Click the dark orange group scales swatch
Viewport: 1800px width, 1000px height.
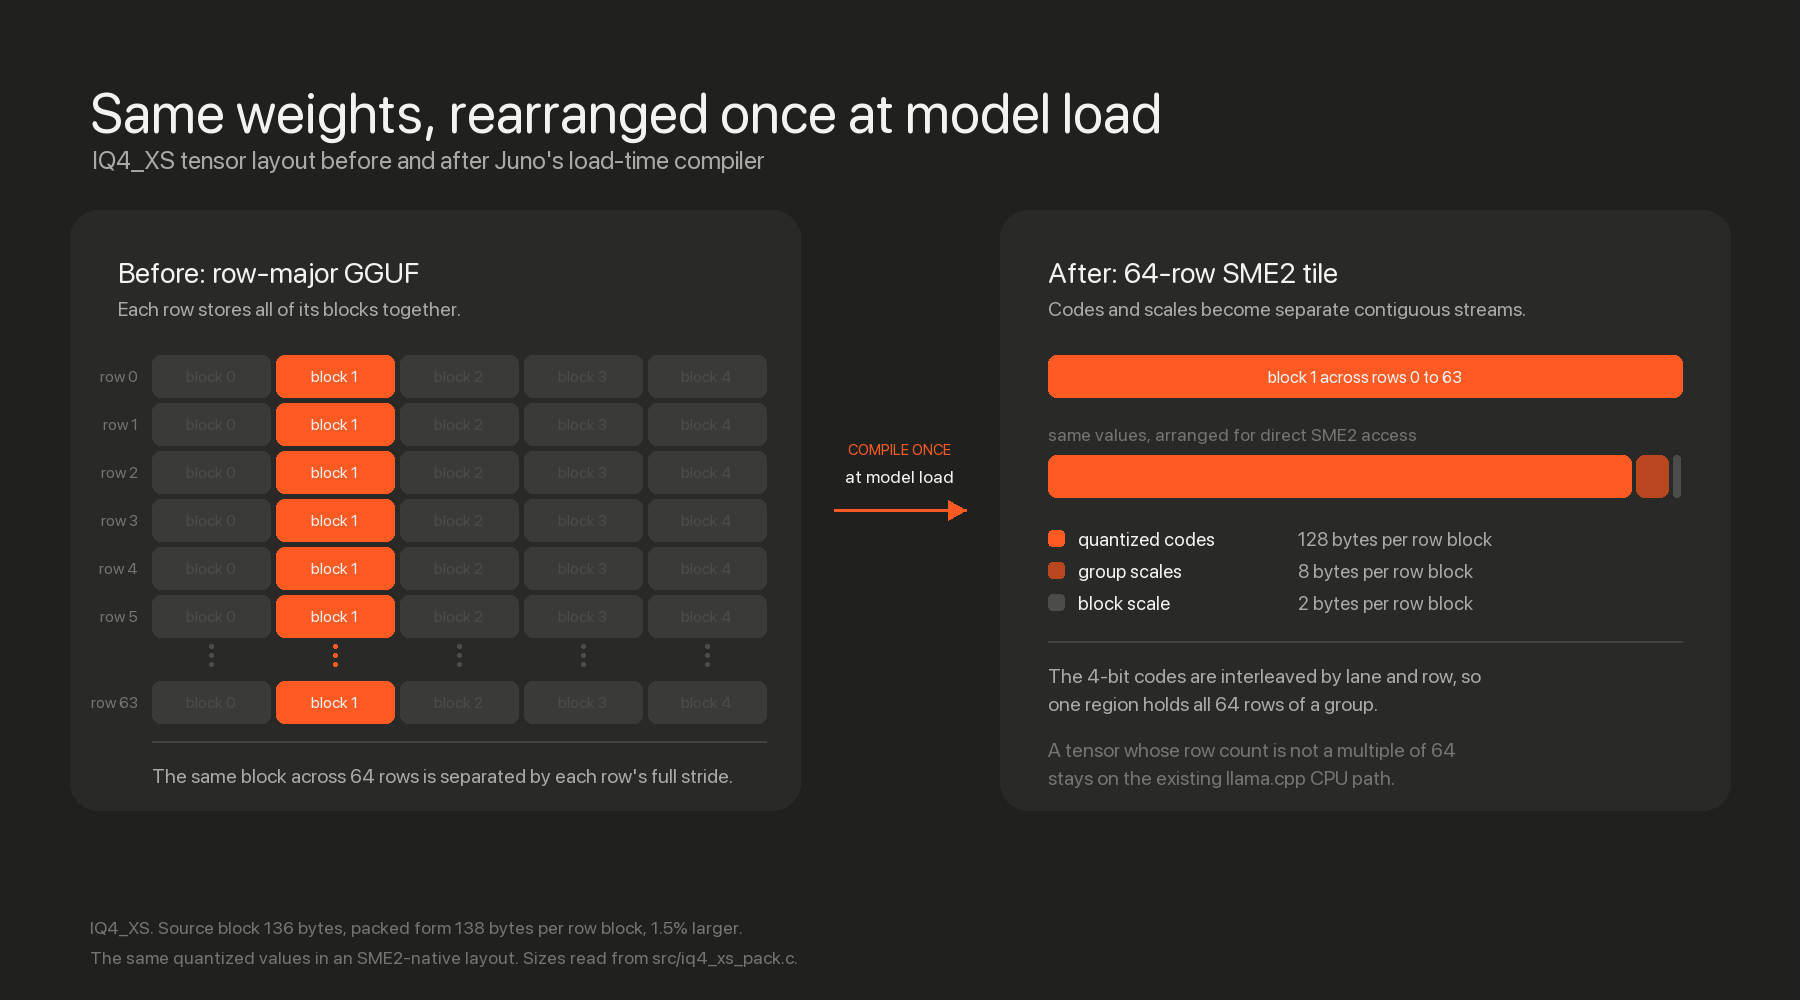tap(1056, 571)
